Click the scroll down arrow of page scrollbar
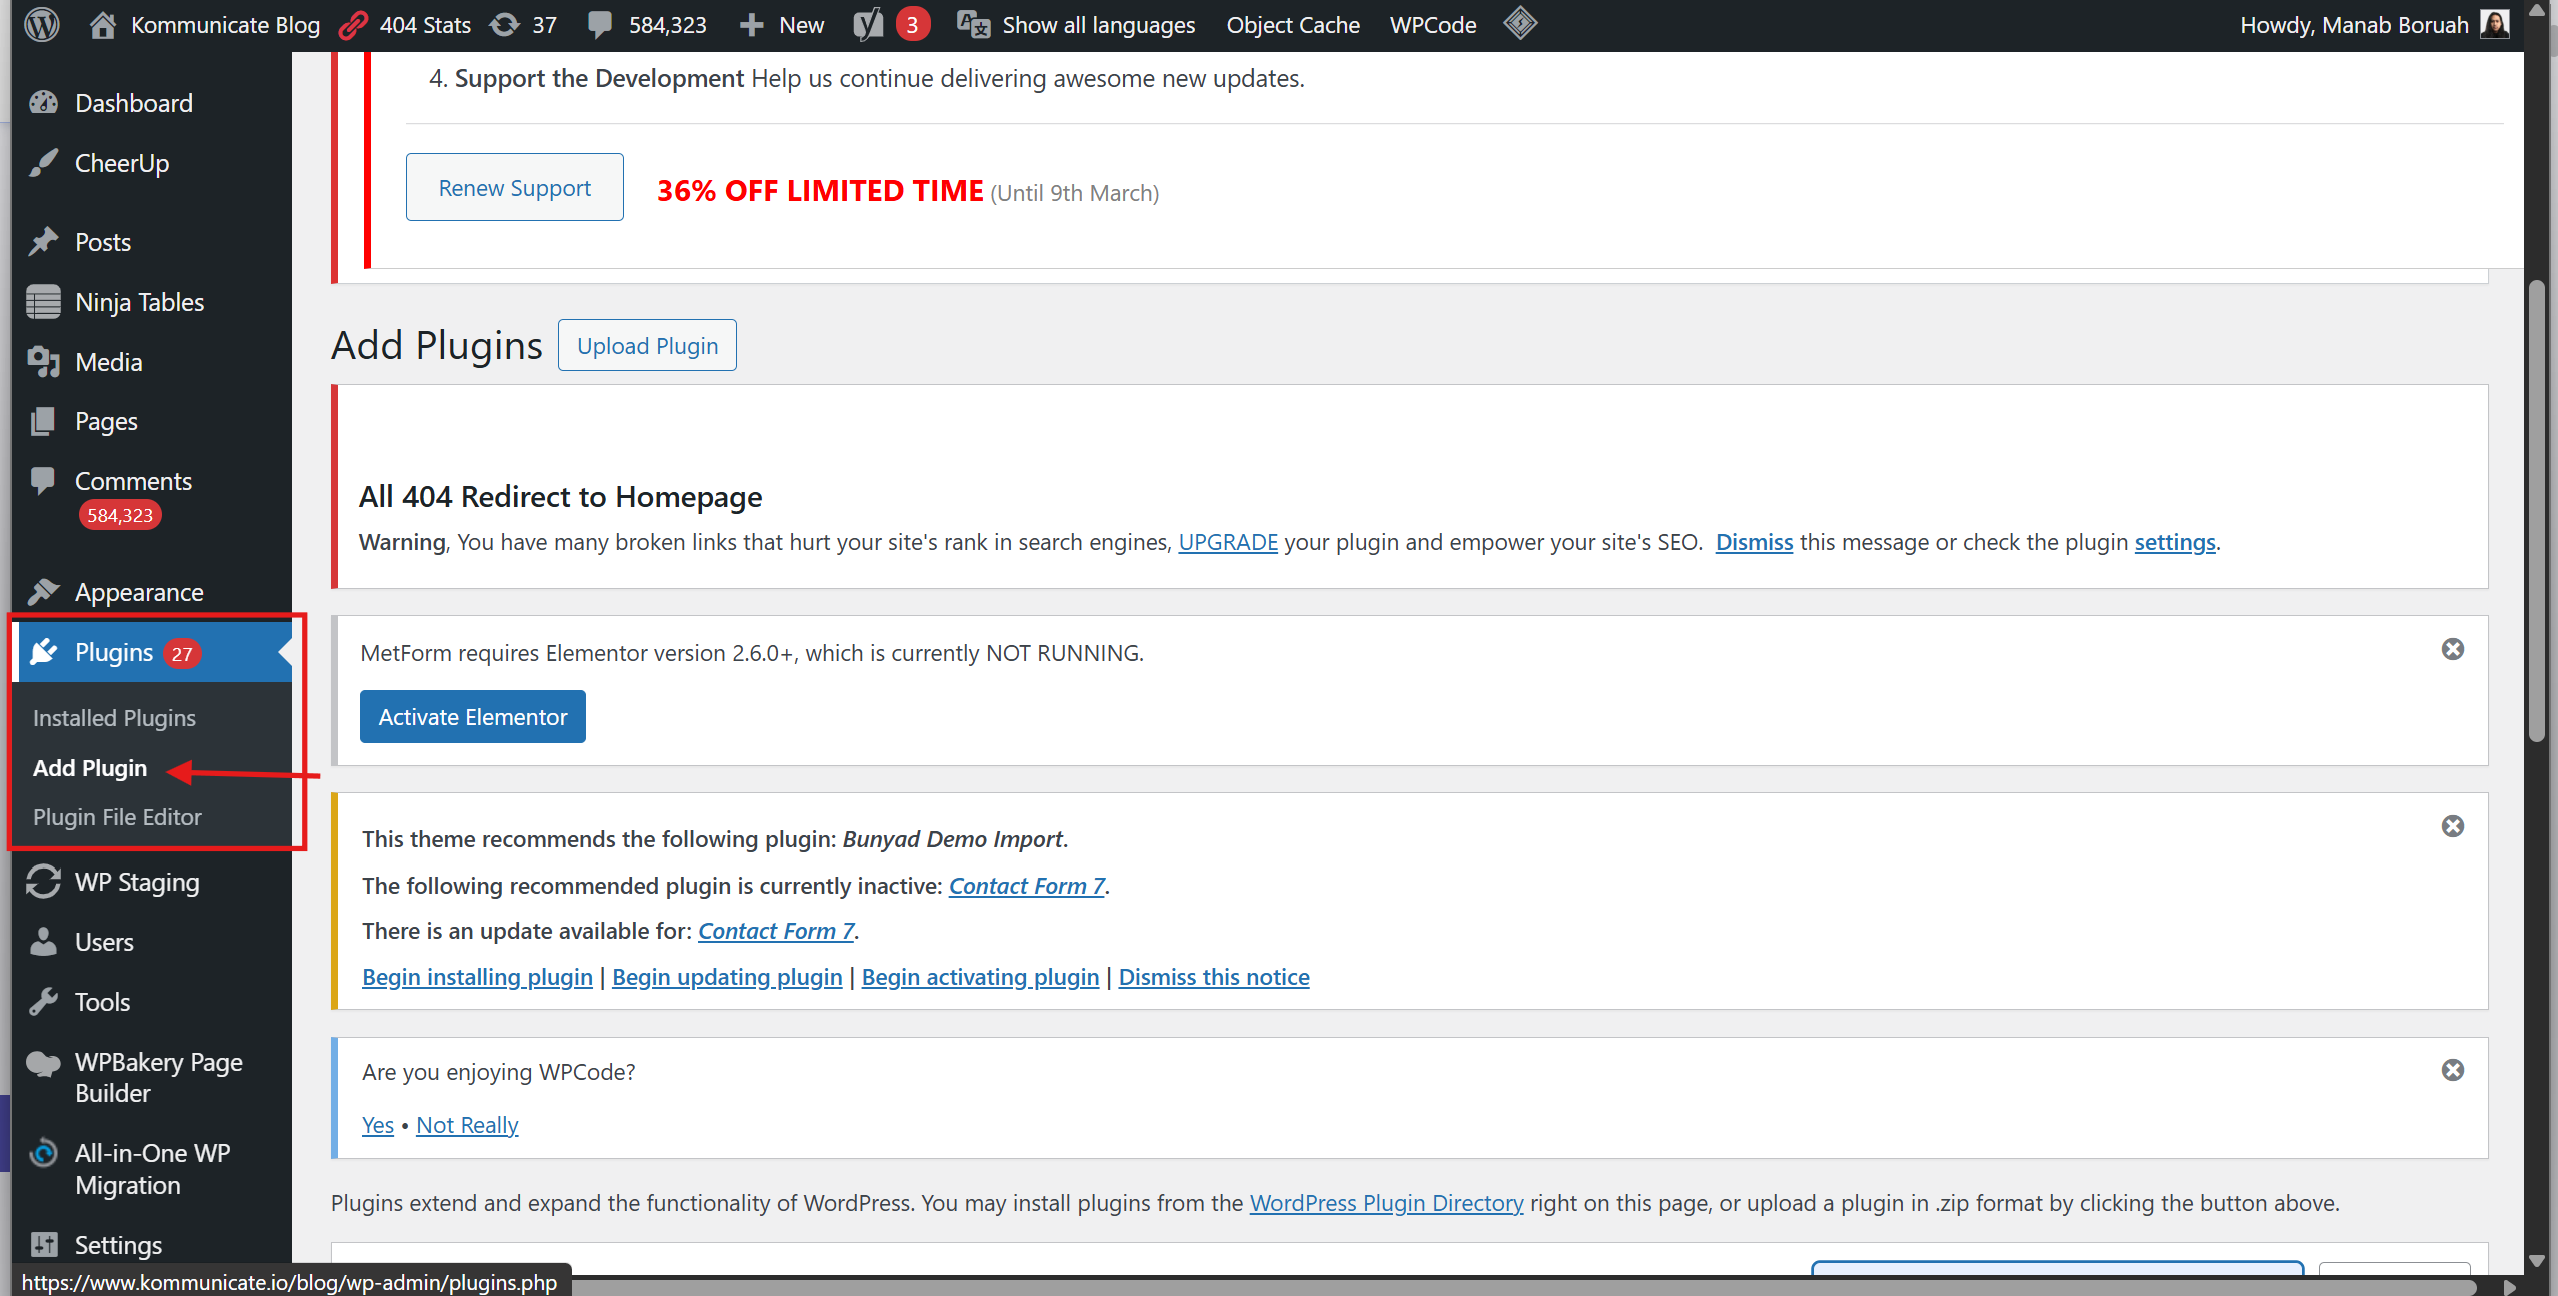 2537,1261
